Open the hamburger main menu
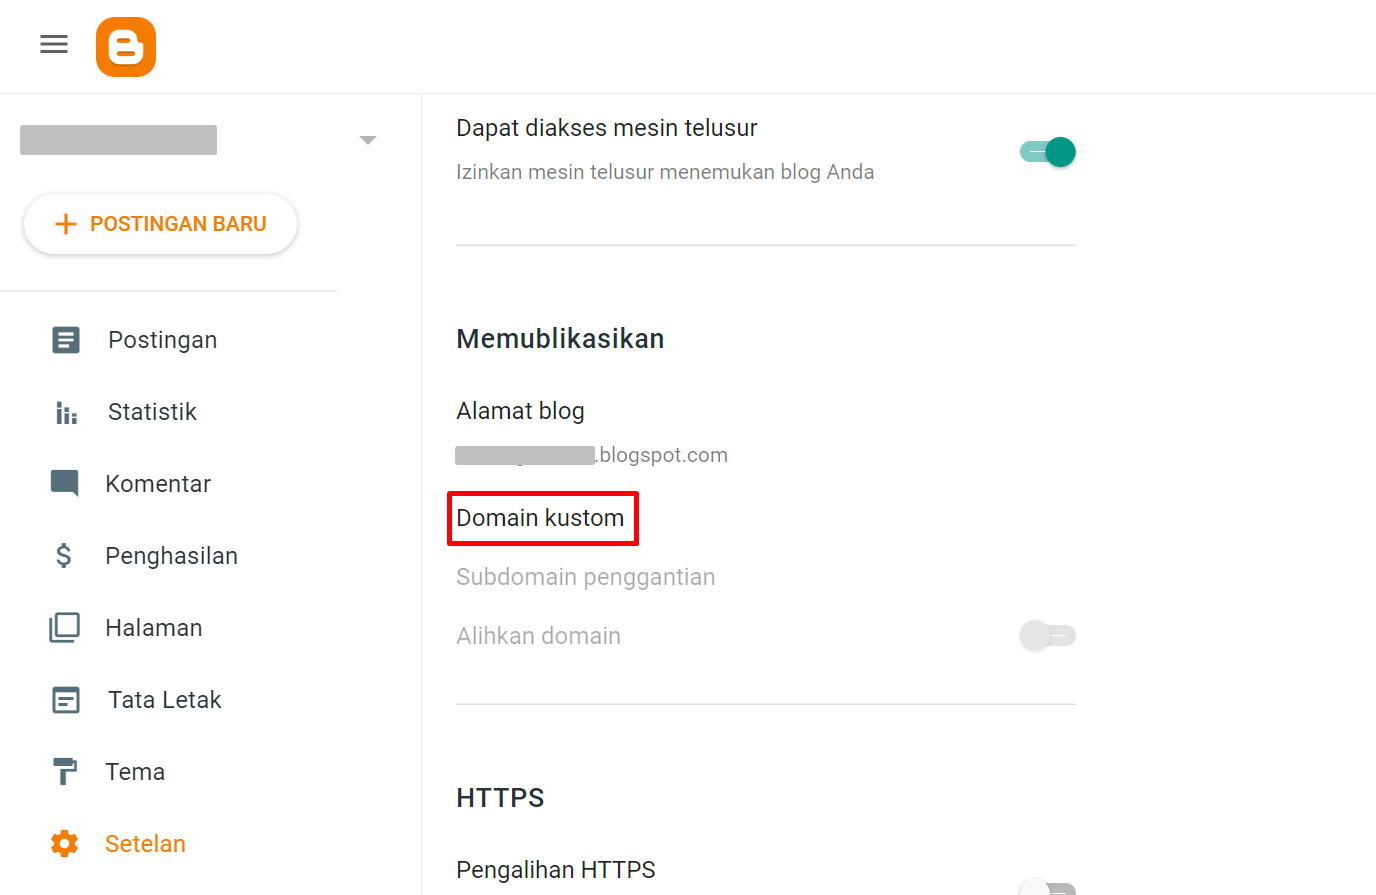Viewport: 1376px width, 895px height. [x=54, y=44]
